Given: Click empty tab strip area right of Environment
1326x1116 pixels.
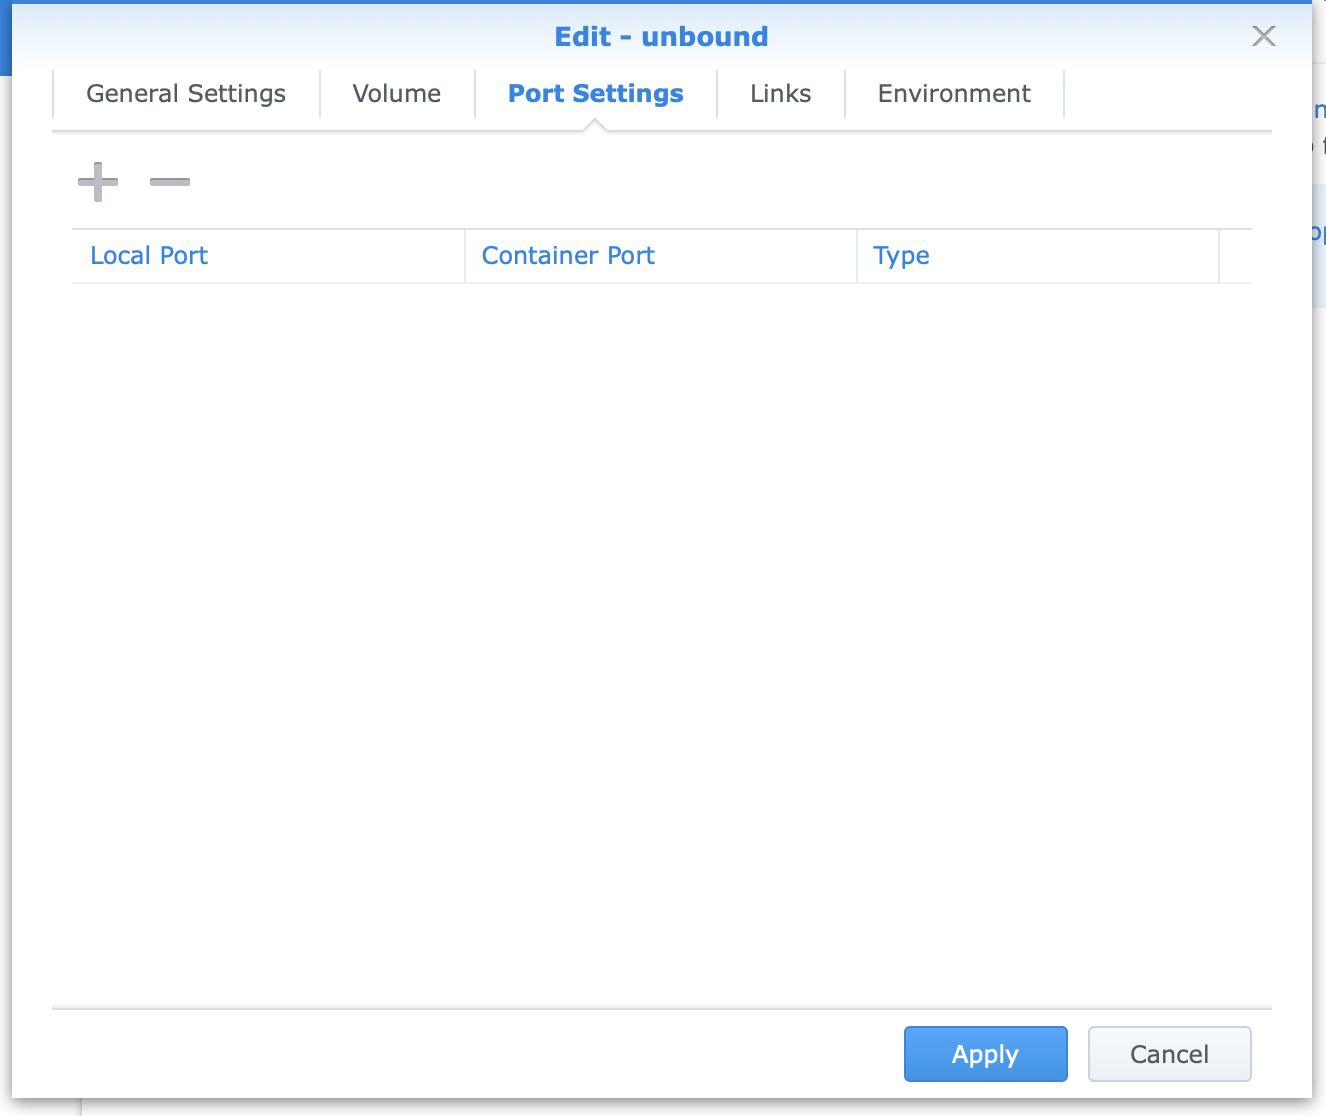Looking at the screenshot, I should [1167, 94].
